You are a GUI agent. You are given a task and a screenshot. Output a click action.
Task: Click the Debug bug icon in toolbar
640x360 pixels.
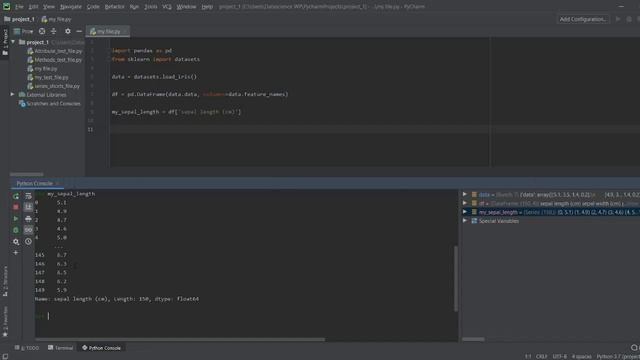tap(629, 19)
